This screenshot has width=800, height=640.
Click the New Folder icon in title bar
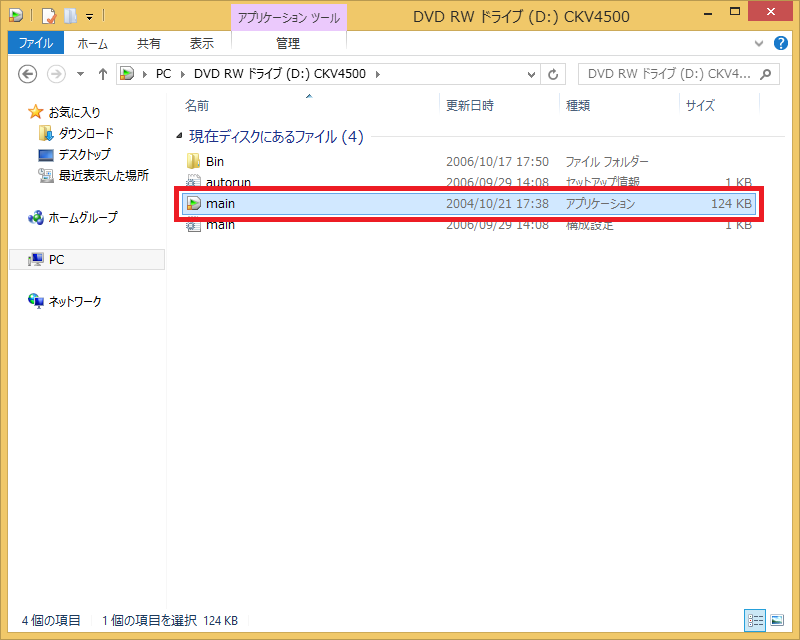(70, 16)
